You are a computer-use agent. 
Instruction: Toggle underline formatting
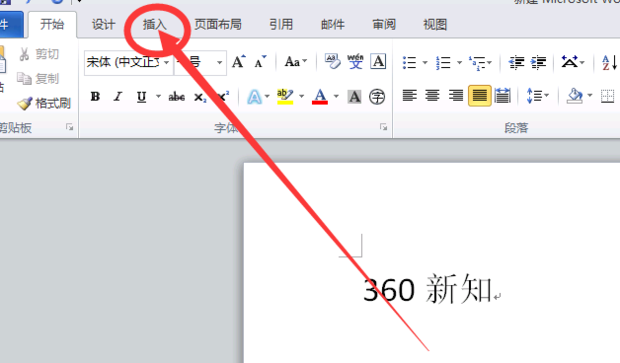pyautogui.click(x=141, y=96)
